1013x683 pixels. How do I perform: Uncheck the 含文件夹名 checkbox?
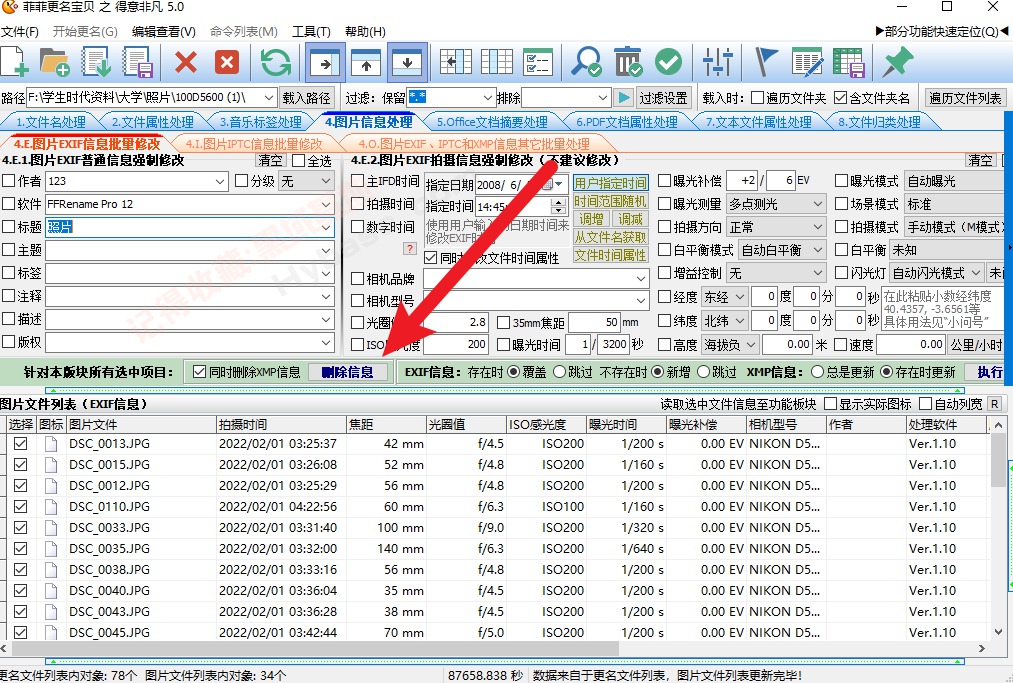tap(841, 98)
